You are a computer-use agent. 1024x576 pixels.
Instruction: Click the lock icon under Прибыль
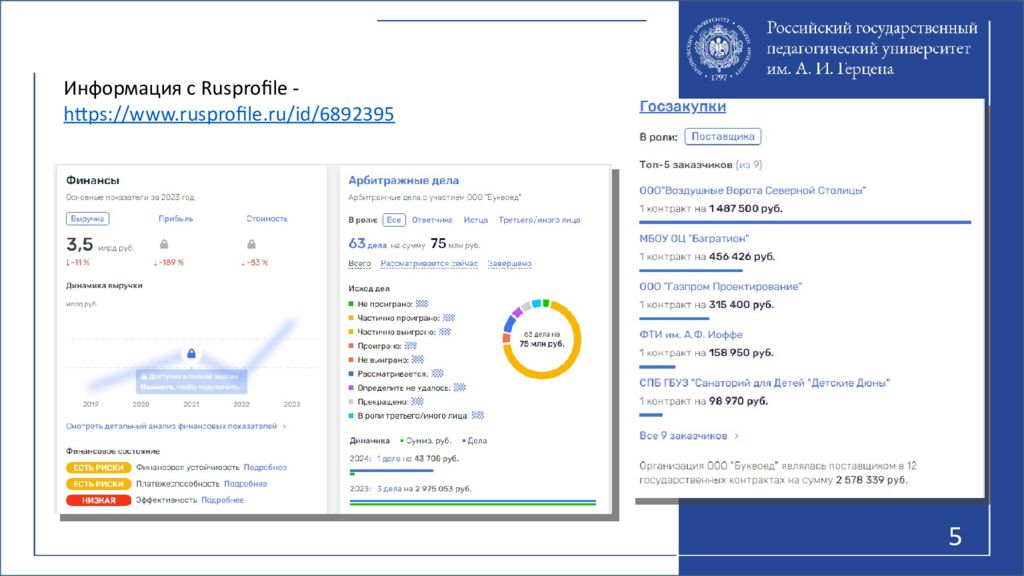pos(164,244)
